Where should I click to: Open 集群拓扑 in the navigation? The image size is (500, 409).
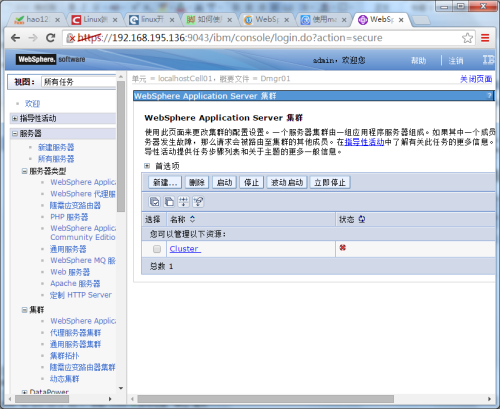point(65,356)
